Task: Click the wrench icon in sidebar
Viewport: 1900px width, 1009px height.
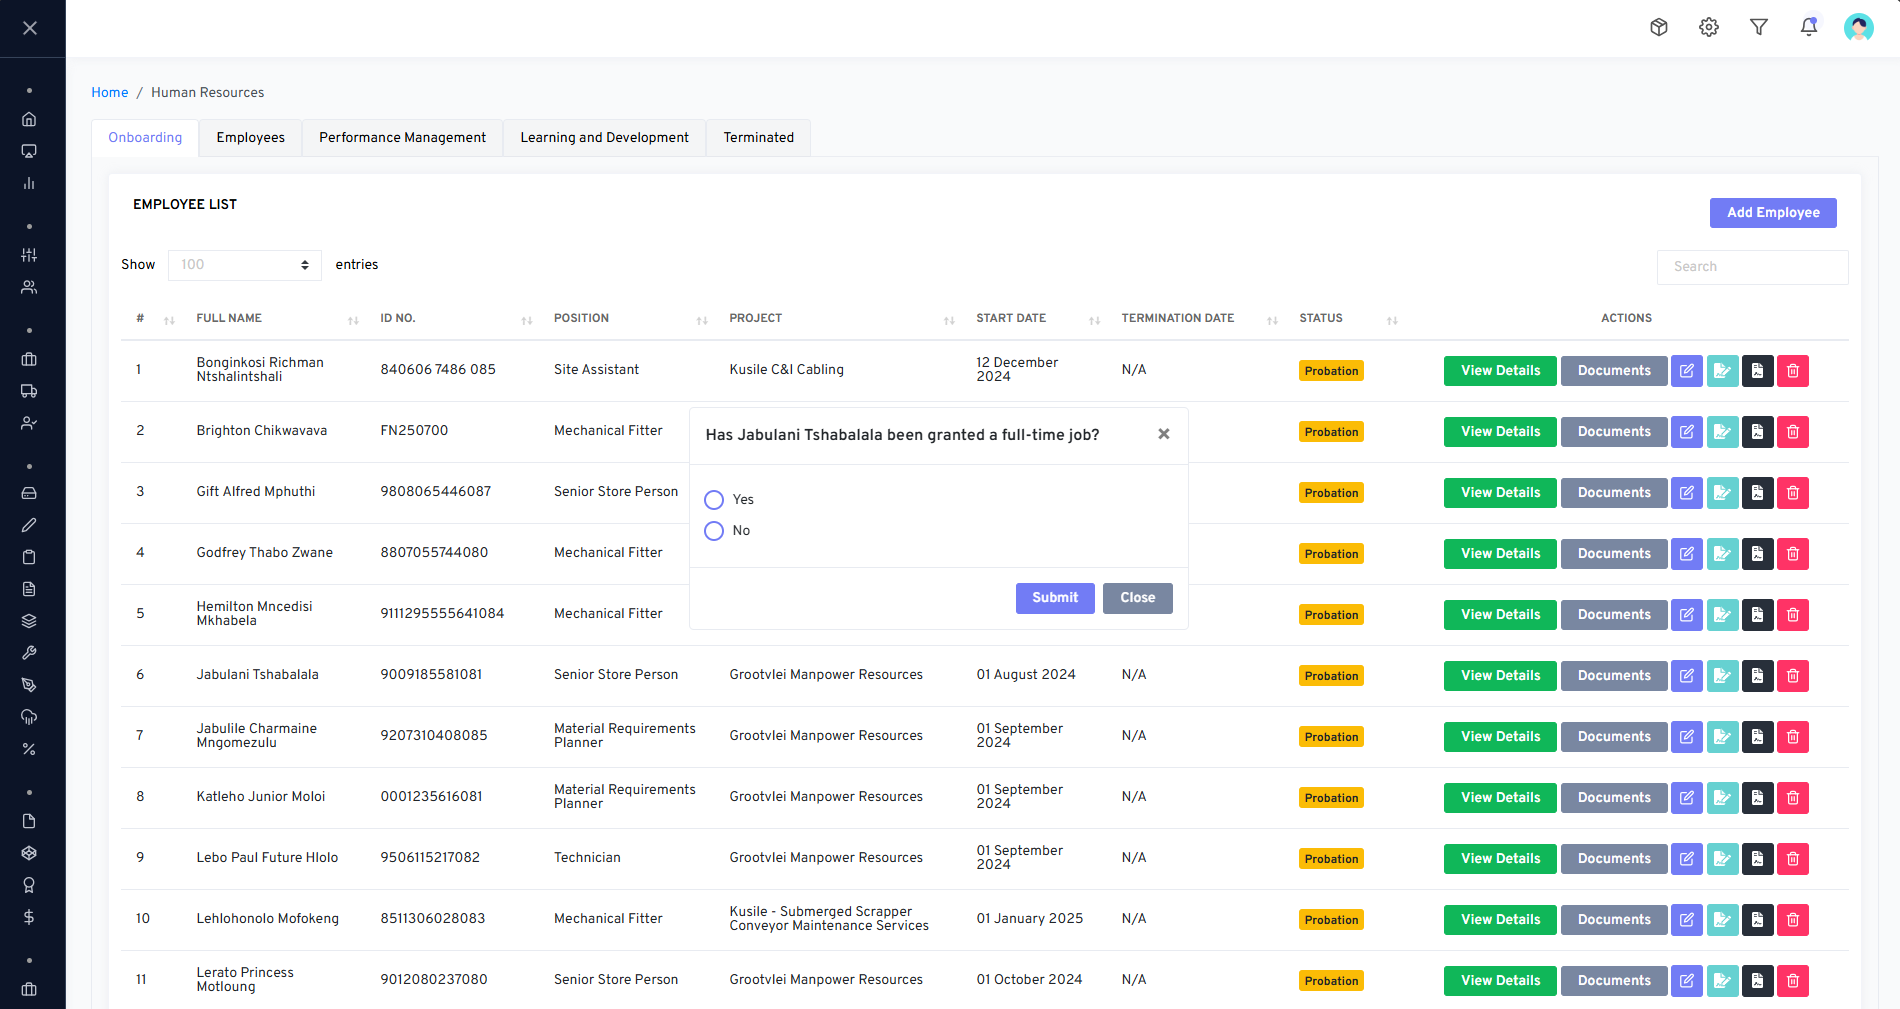Action: 29,654
